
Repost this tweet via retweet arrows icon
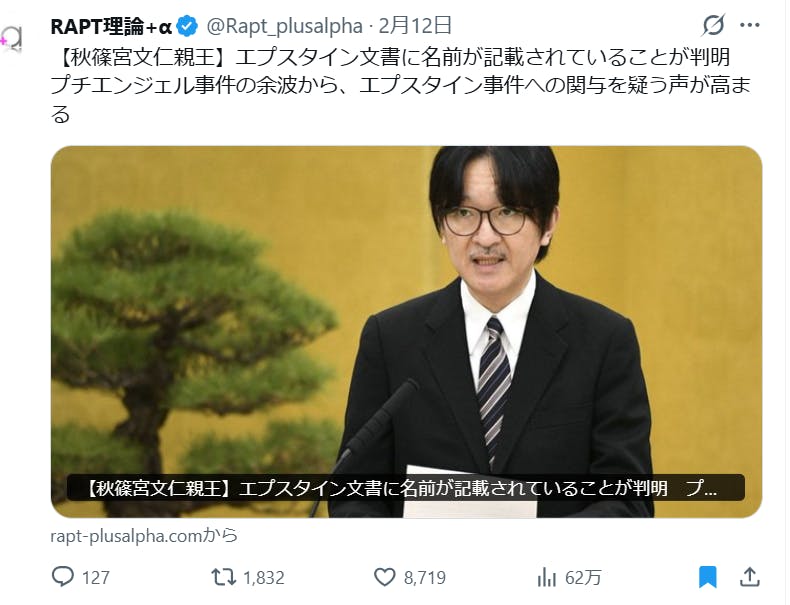[x=223, y=577]
